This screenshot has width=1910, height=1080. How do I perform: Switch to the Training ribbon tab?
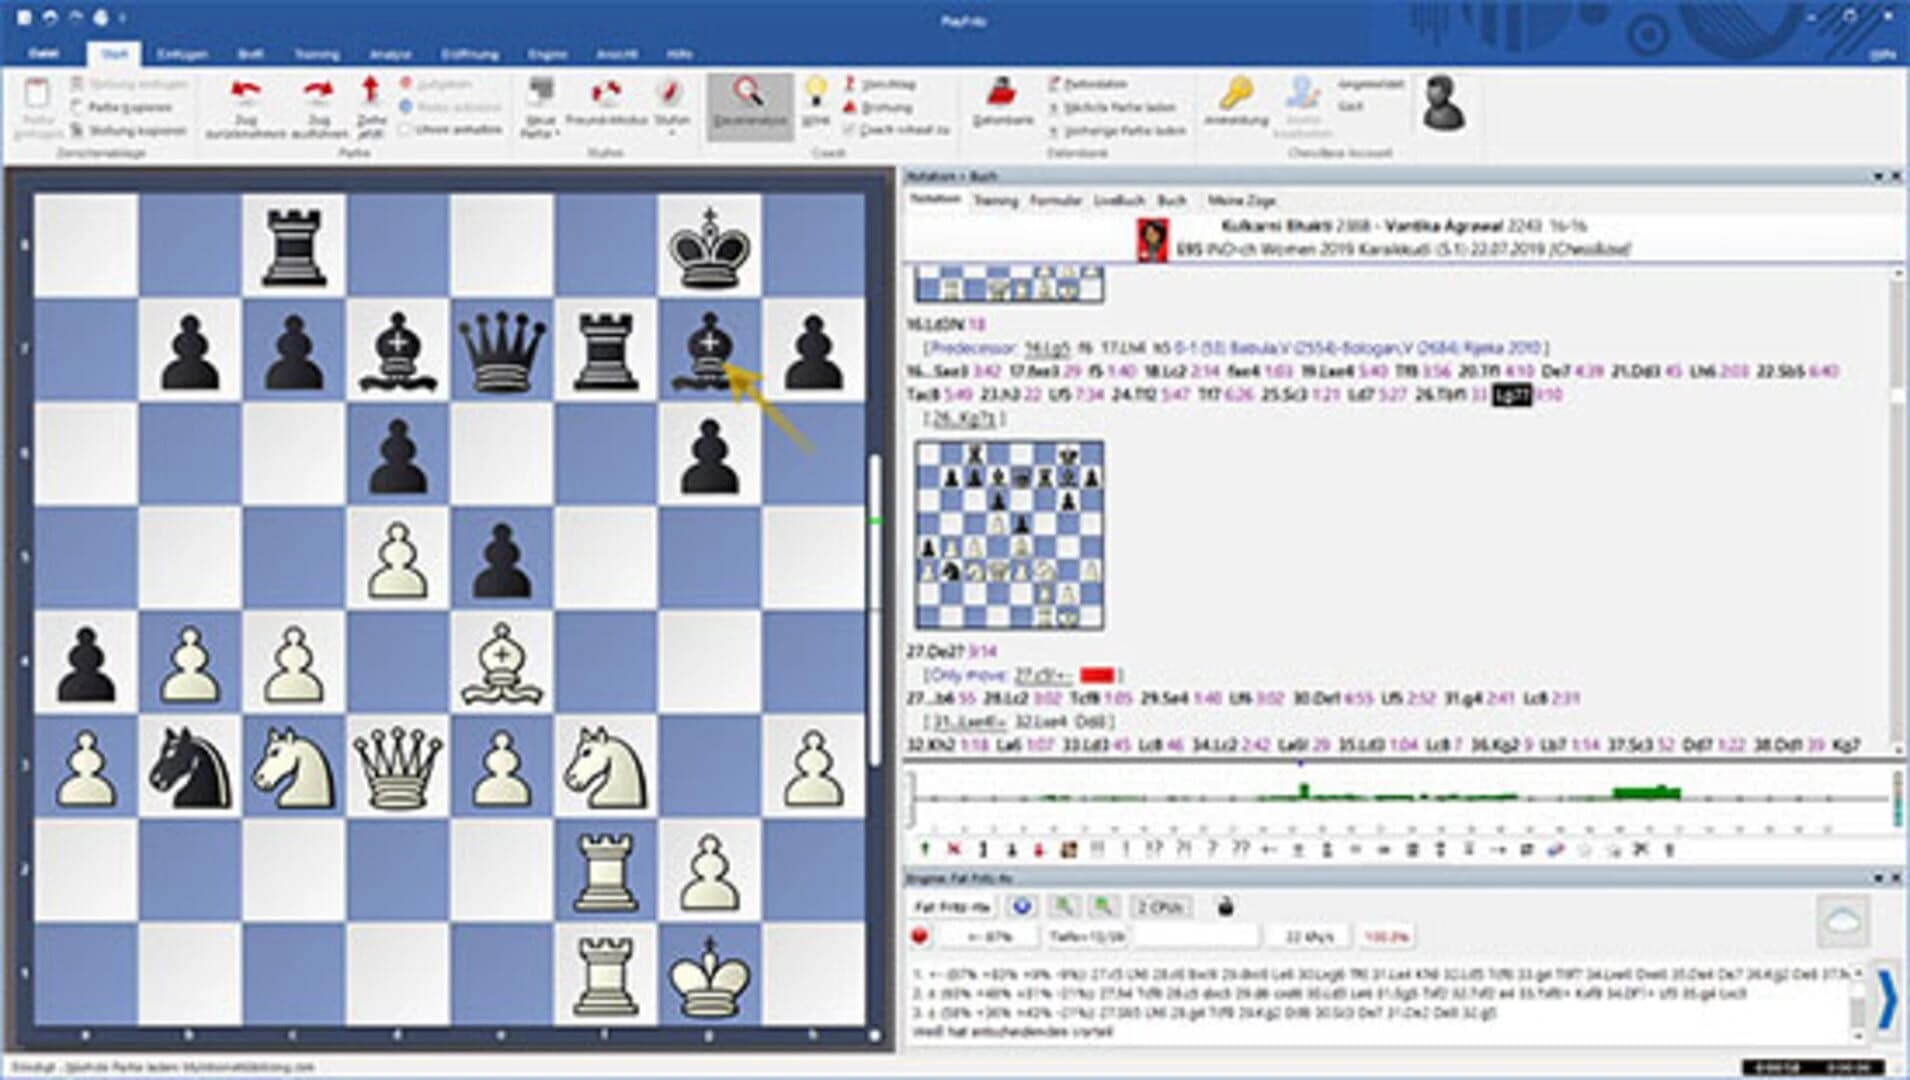[x=317, y=55]
